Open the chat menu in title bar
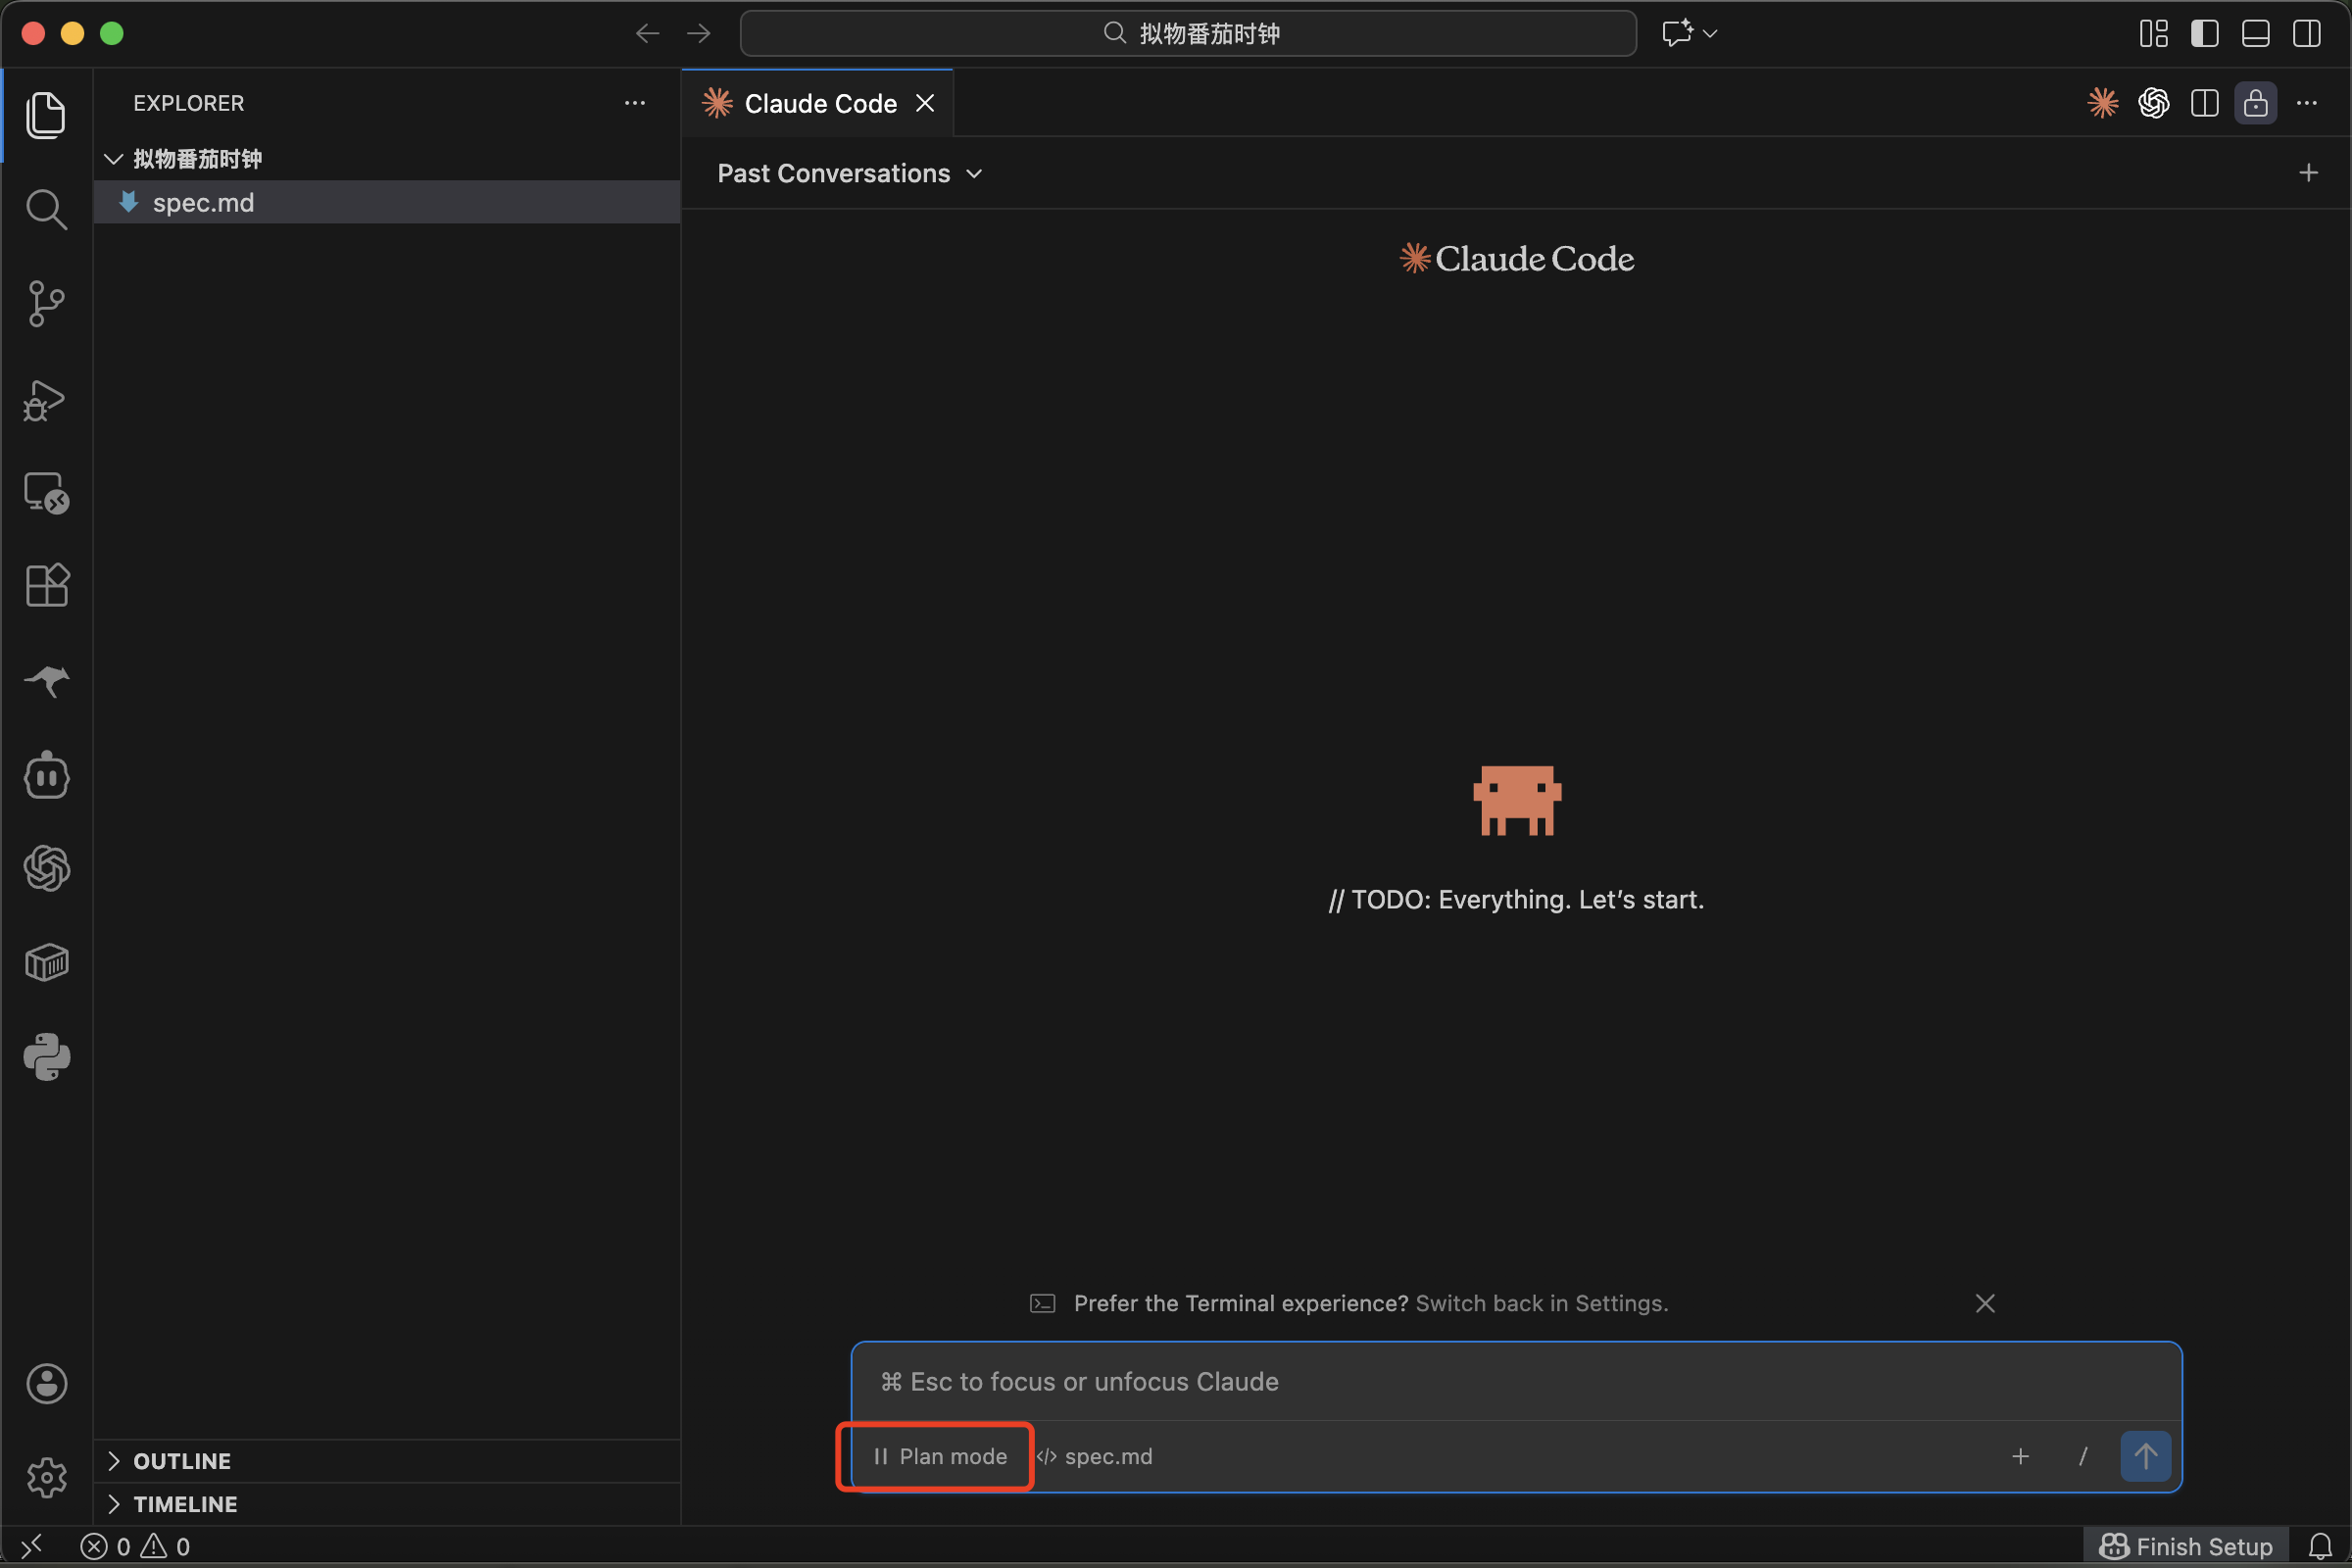 (1689, 33)
